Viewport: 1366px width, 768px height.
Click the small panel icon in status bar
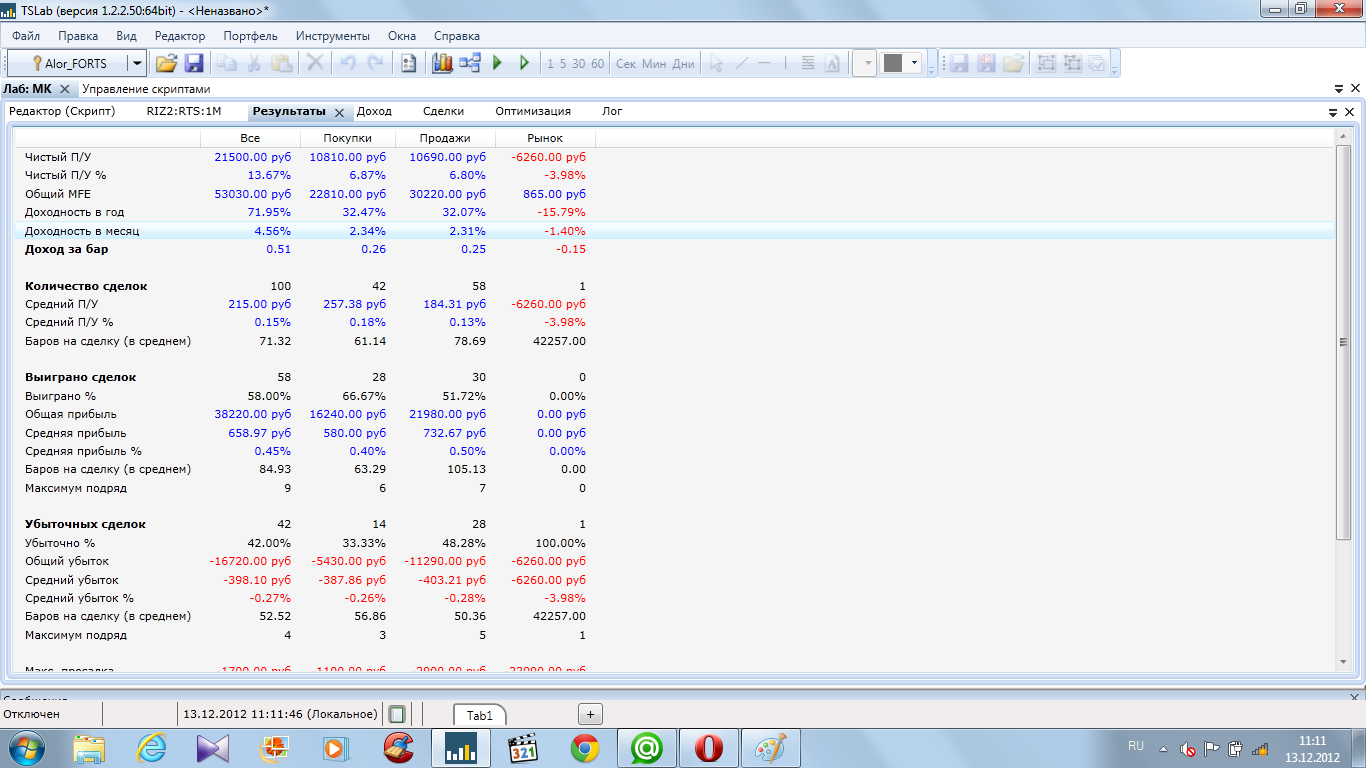pyautogui.click(x=397, y=714)
